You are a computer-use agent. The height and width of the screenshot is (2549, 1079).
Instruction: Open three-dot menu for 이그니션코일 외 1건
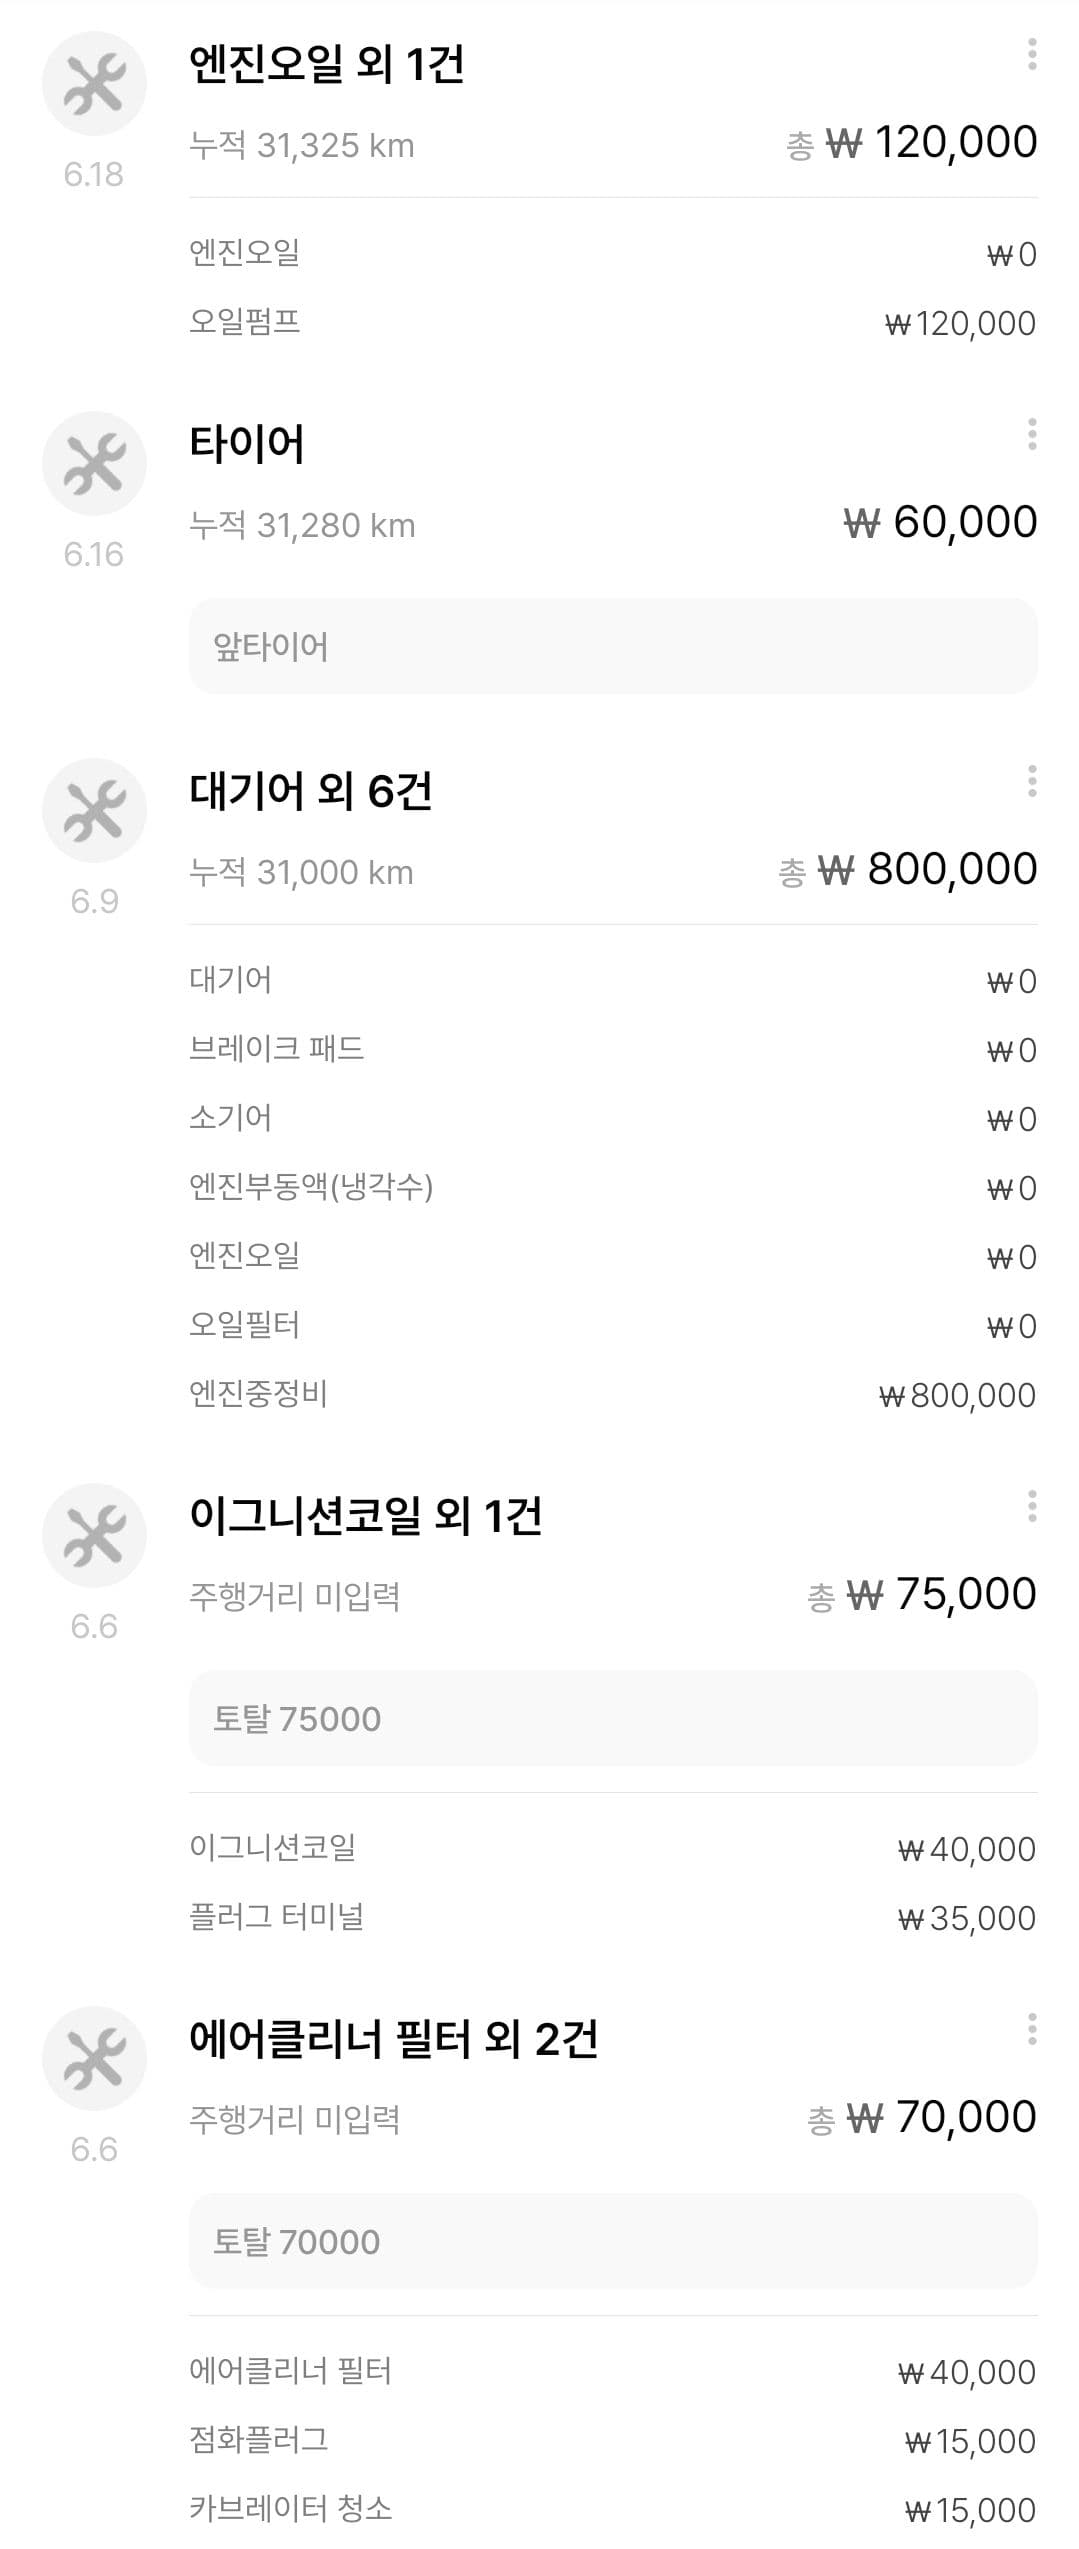click(x=1031, y=1506)
